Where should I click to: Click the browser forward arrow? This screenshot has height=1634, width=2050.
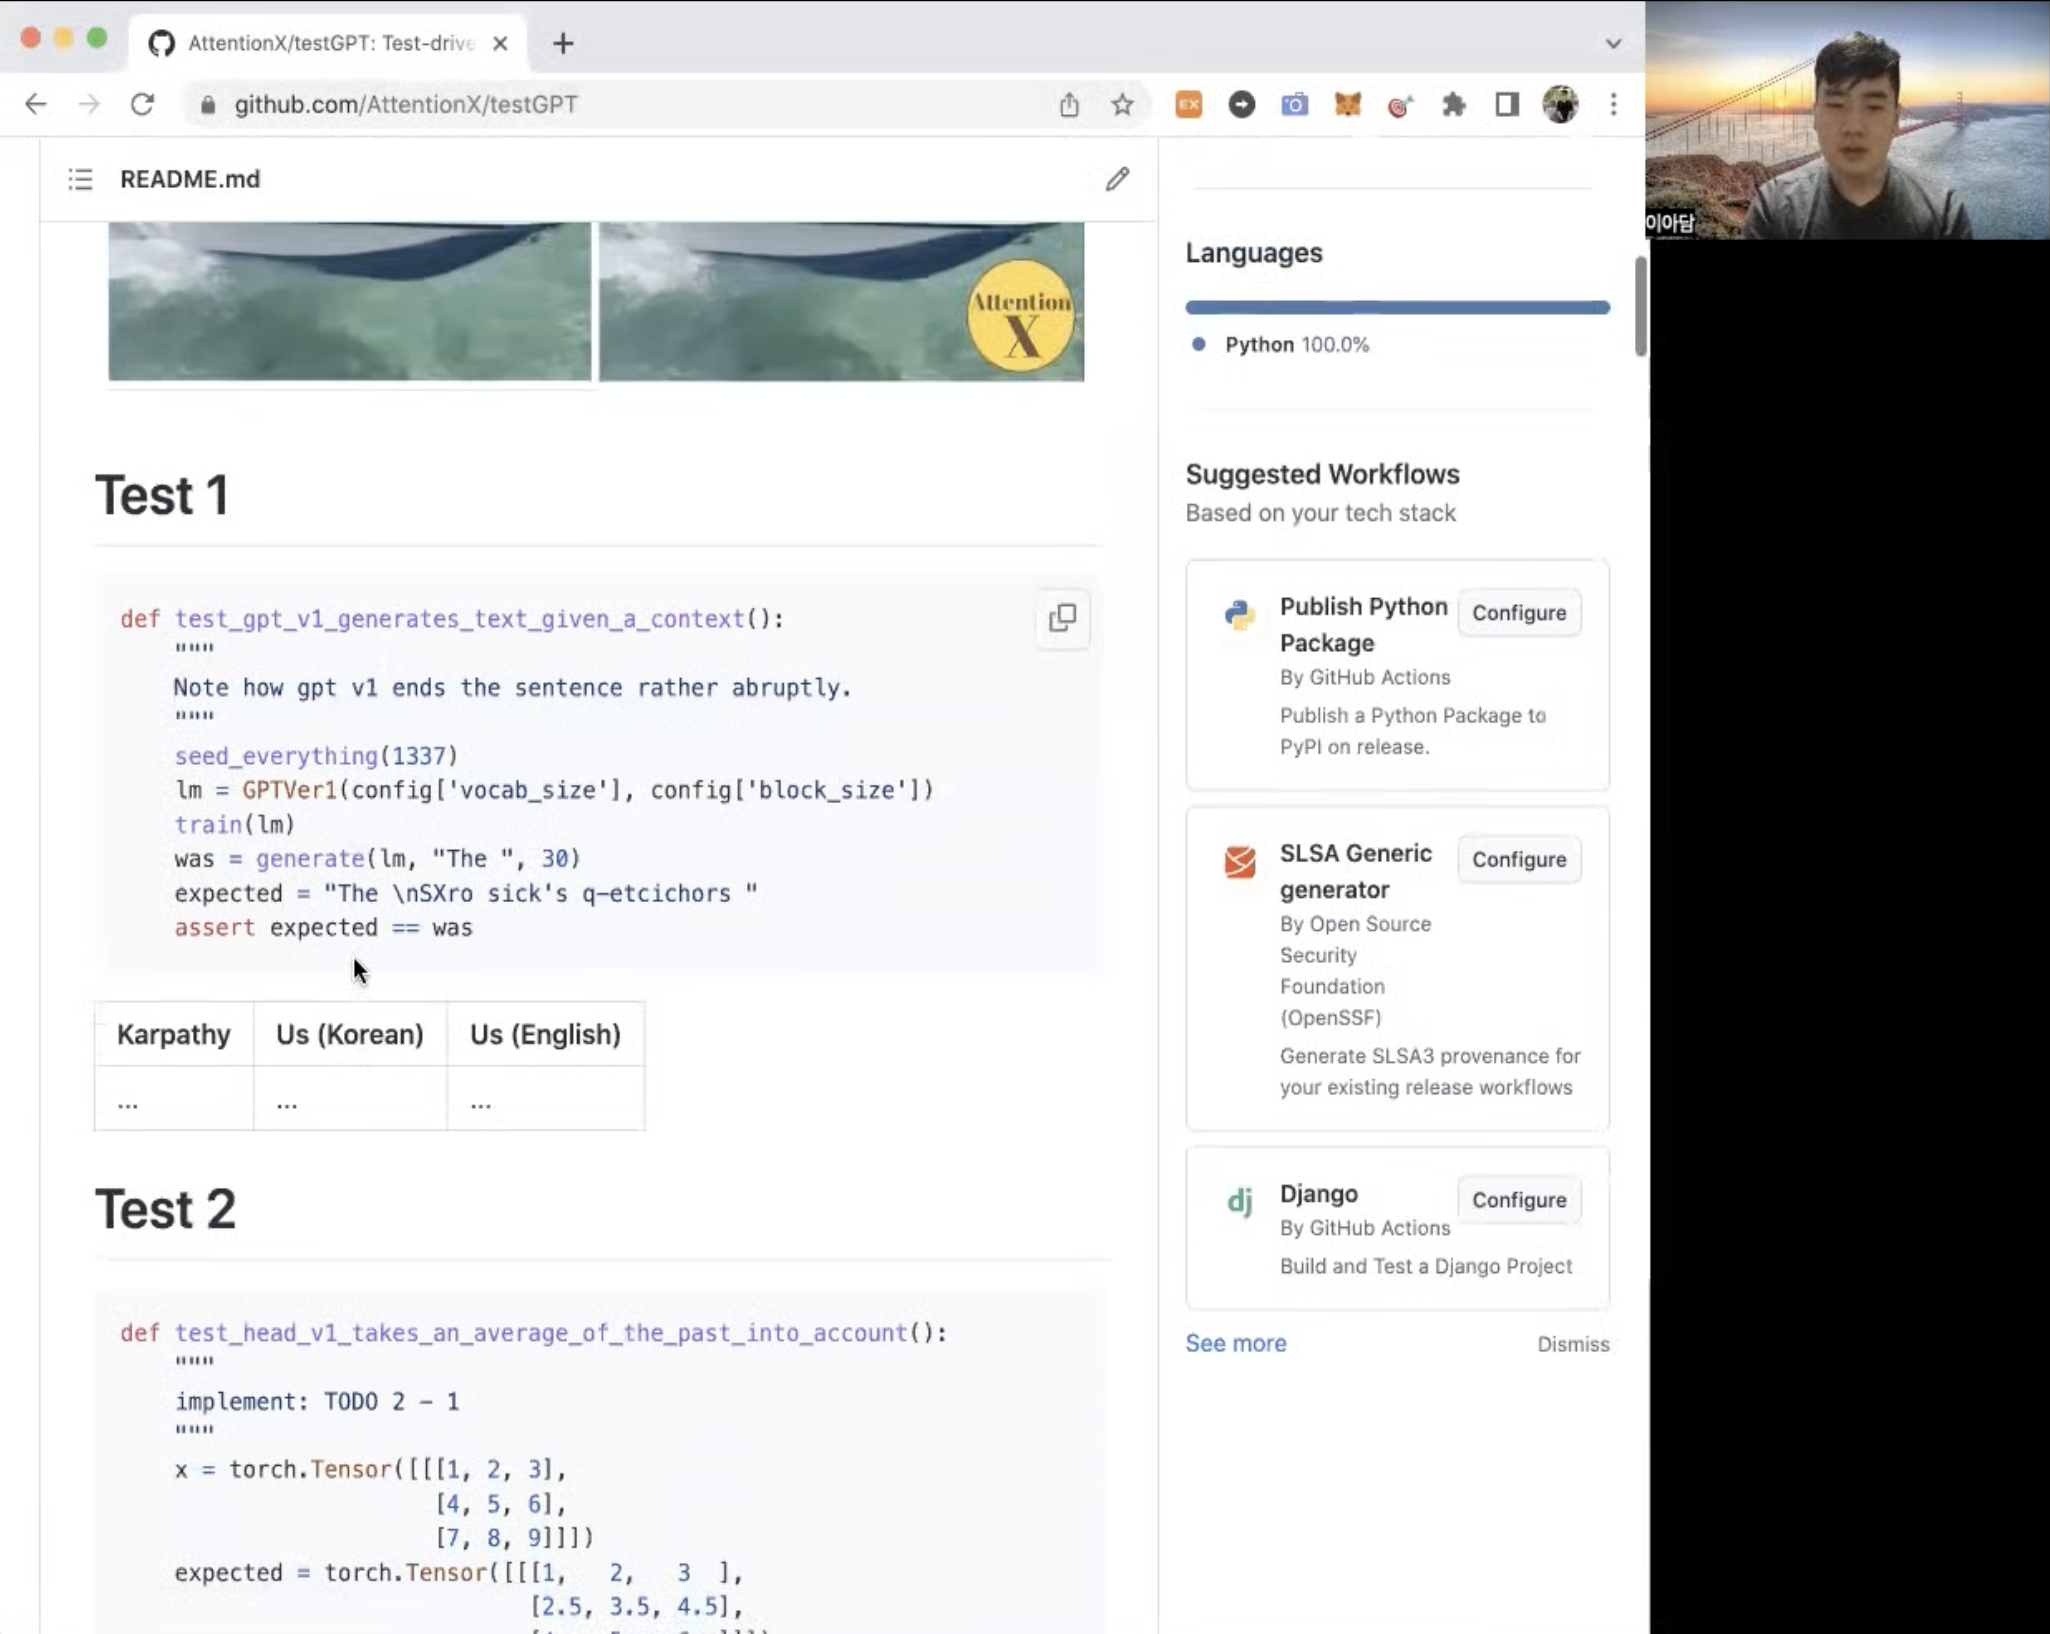click(89, 104)
